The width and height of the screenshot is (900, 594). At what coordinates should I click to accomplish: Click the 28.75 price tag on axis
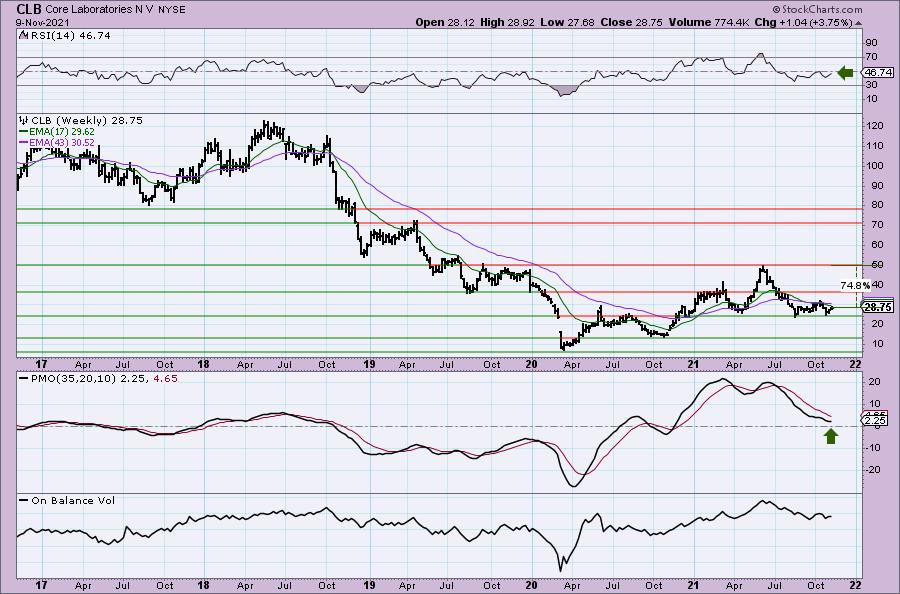878,307
